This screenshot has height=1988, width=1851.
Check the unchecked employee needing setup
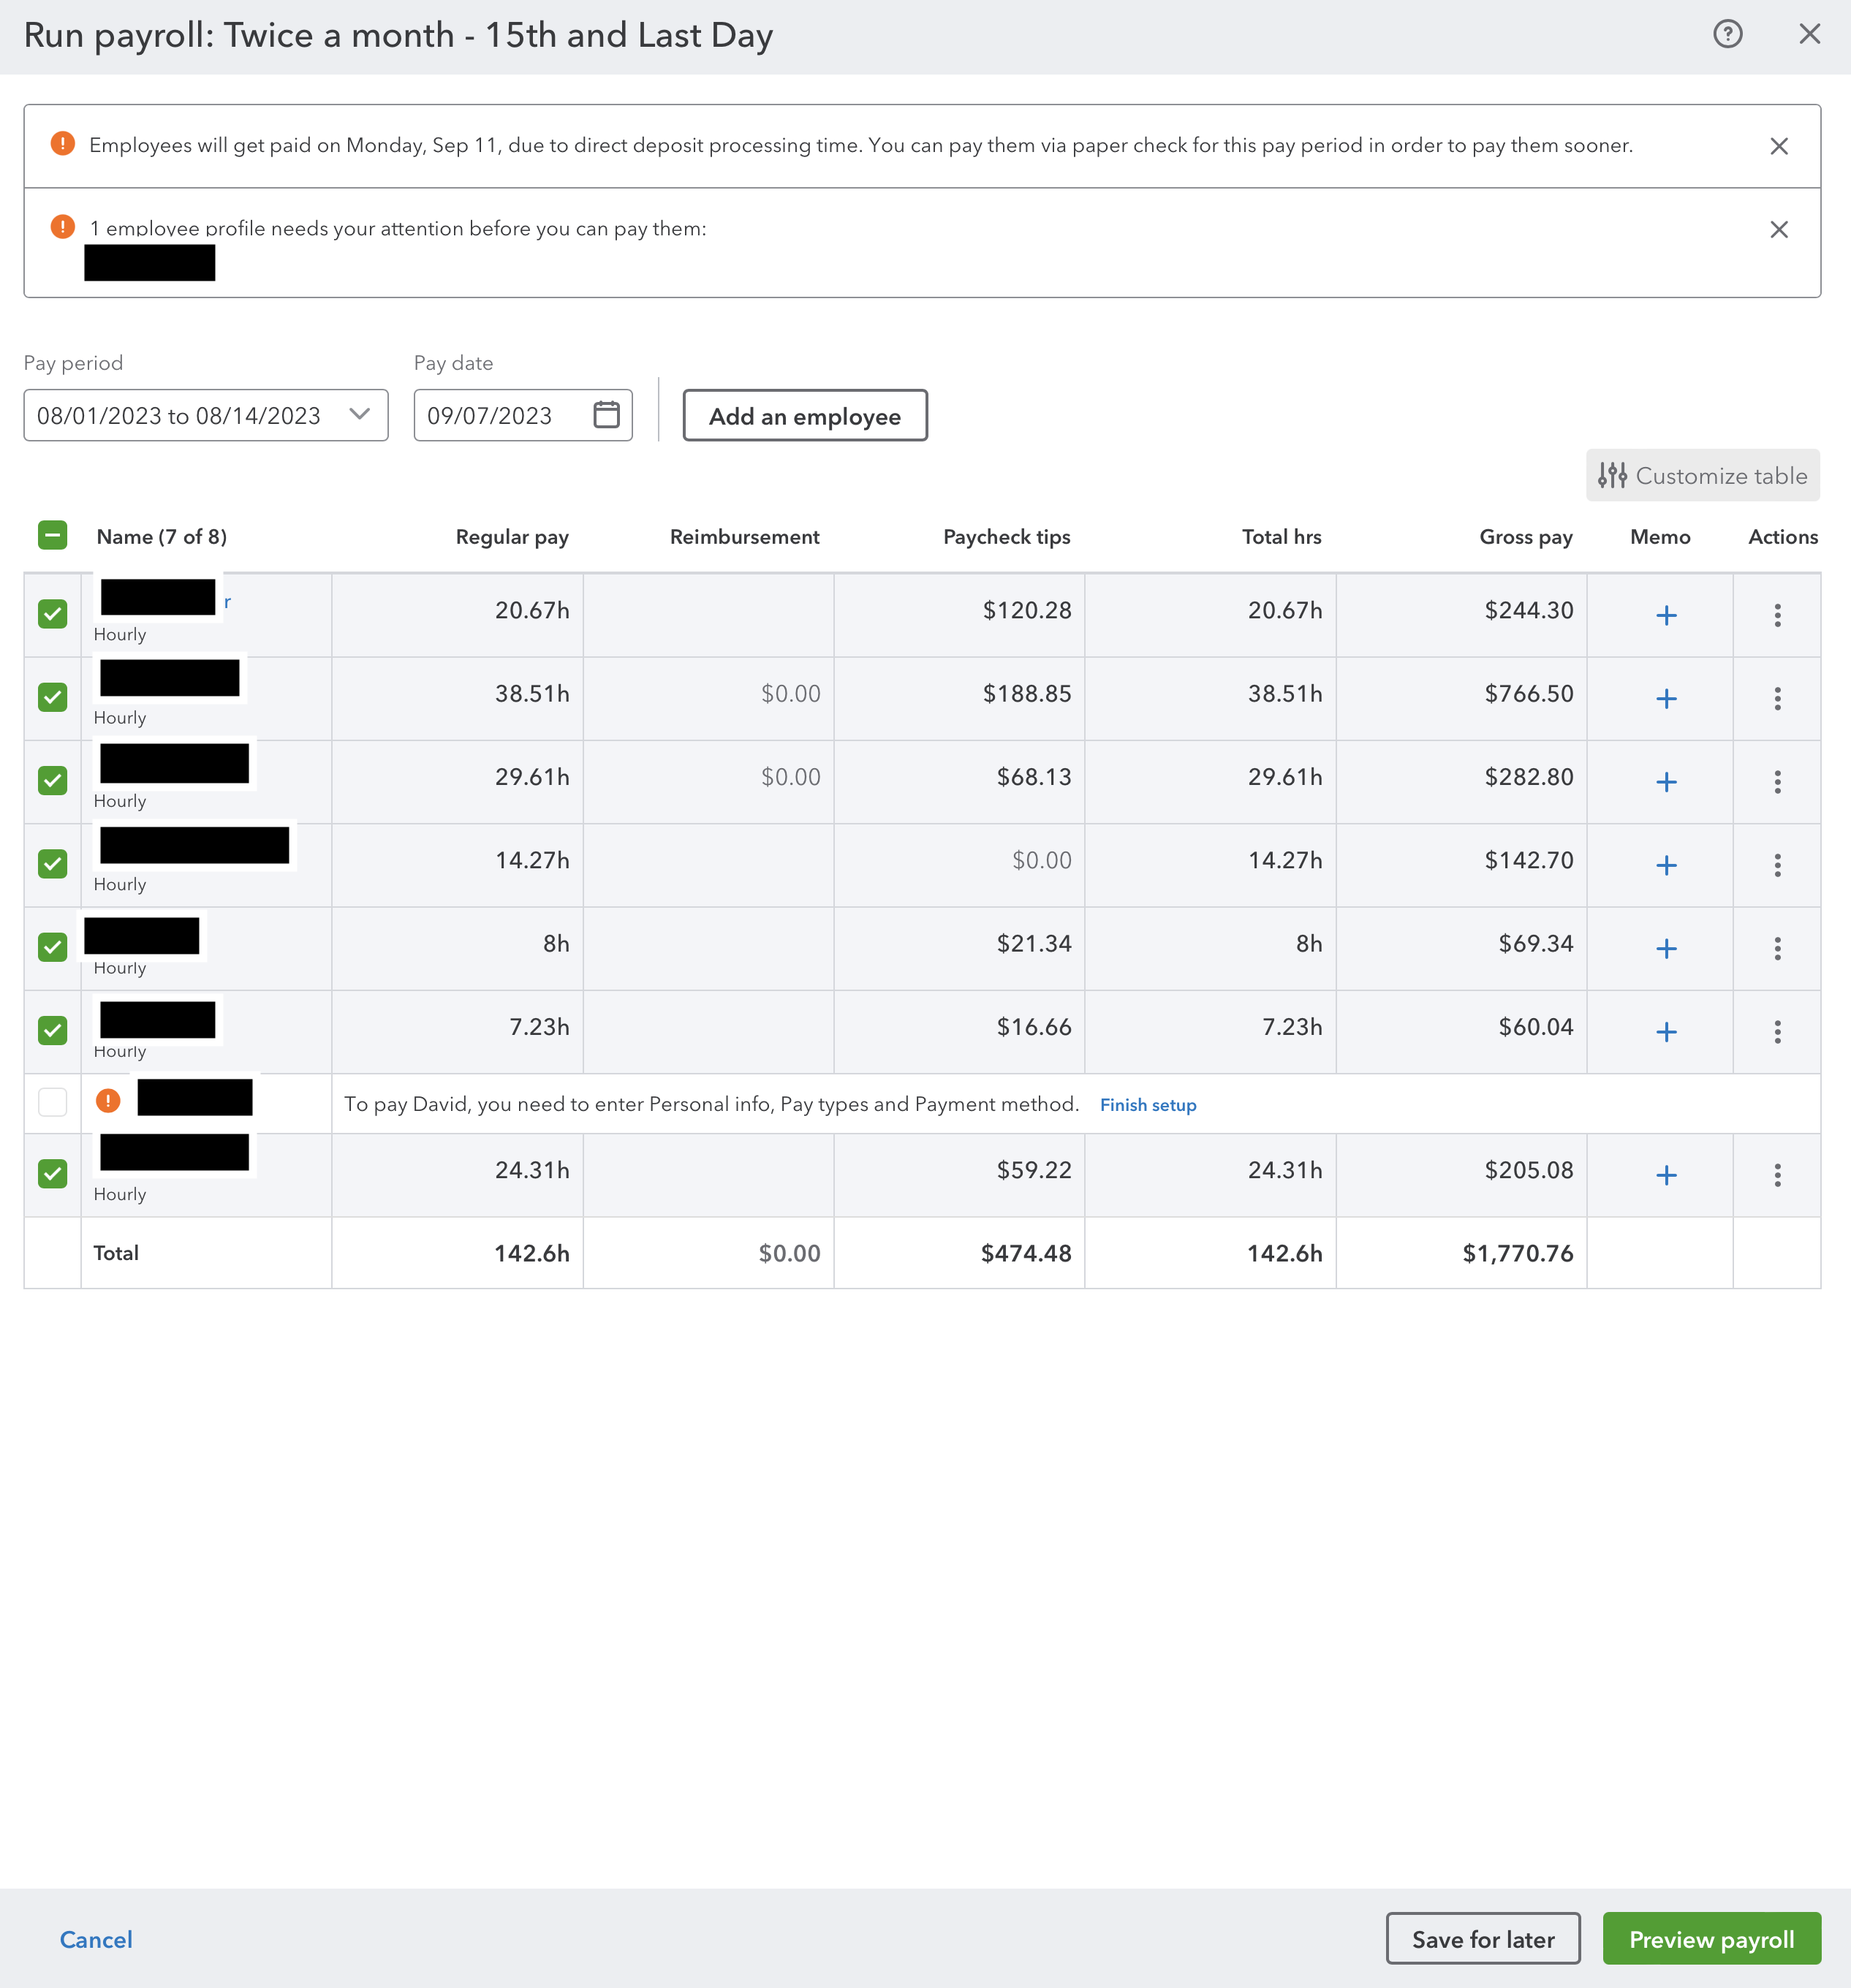point(52,1102)
